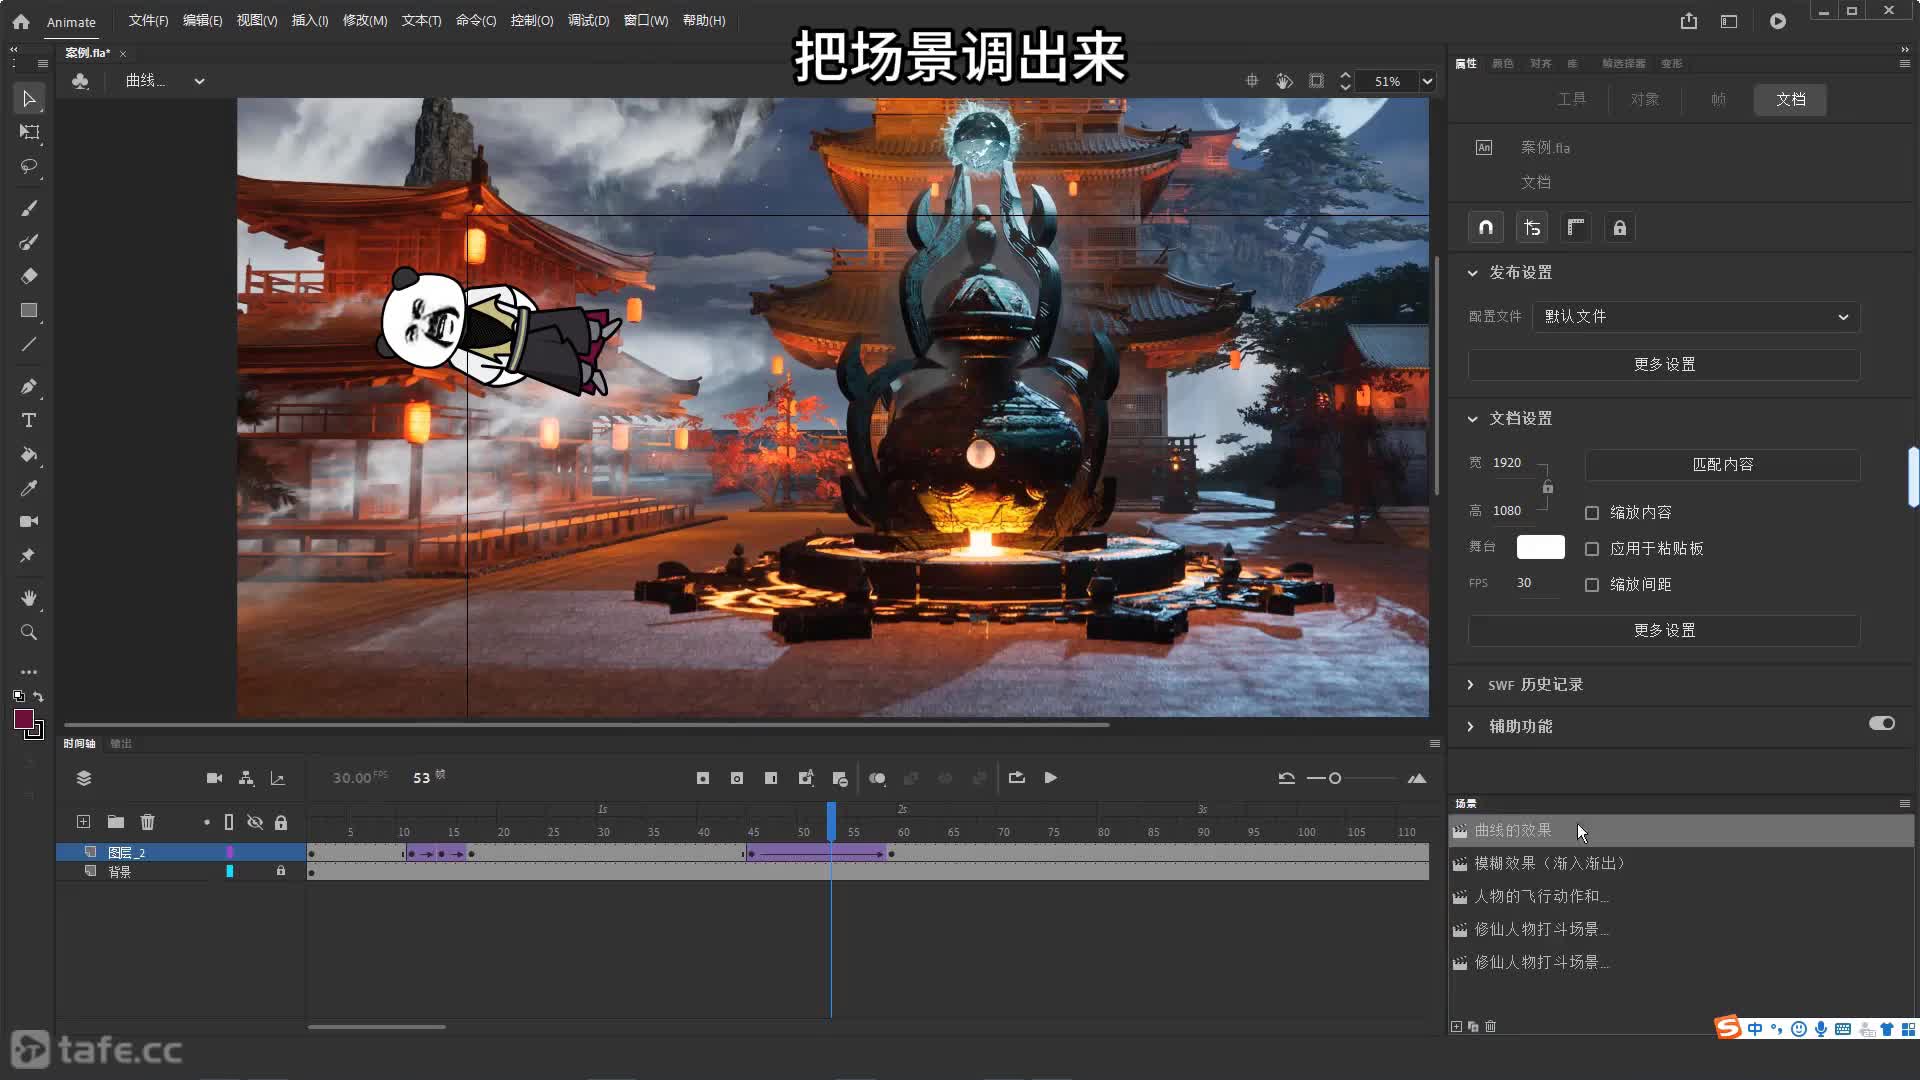Image resolution: width=1920 pixels, height=1080 pixels.
Task: Collapse the 文档设置 section
Action: point(1472,419)
